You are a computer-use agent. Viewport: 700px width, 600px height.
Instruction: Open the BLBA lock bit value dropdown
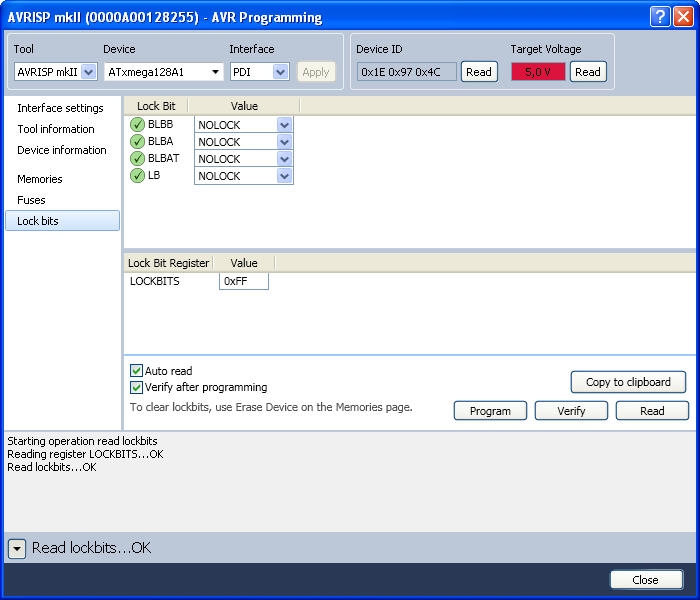pyautogui.click(x=244, y=142)
